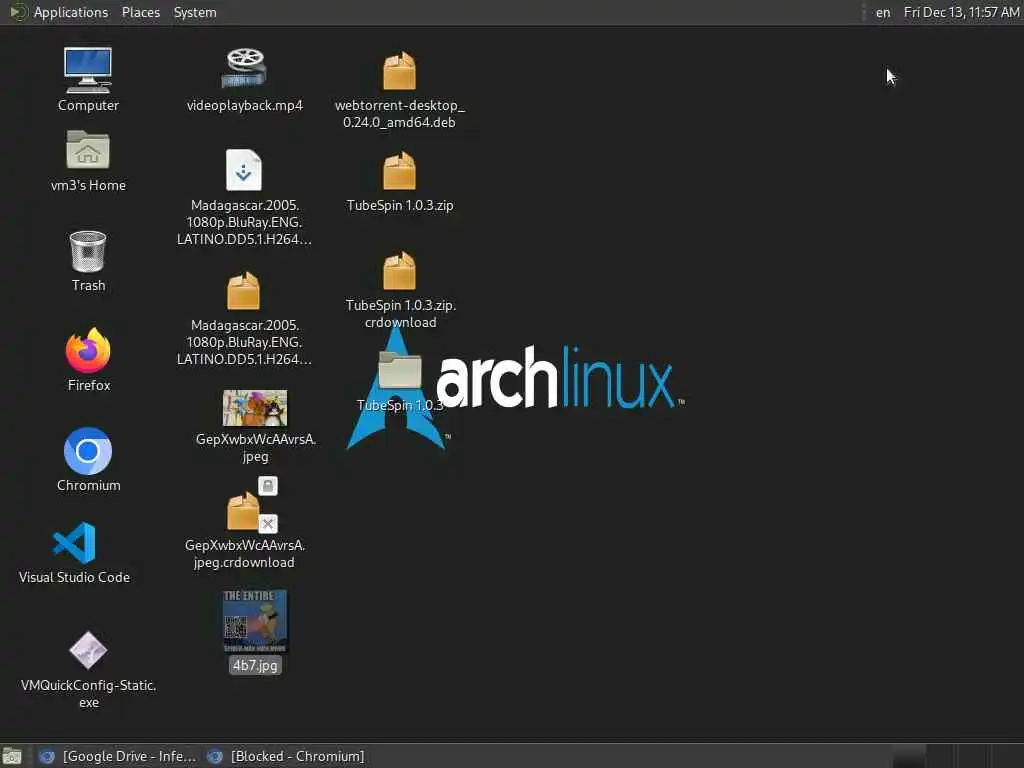Click the videoplayback.mp4 file name label

click(x=244, y=105)
